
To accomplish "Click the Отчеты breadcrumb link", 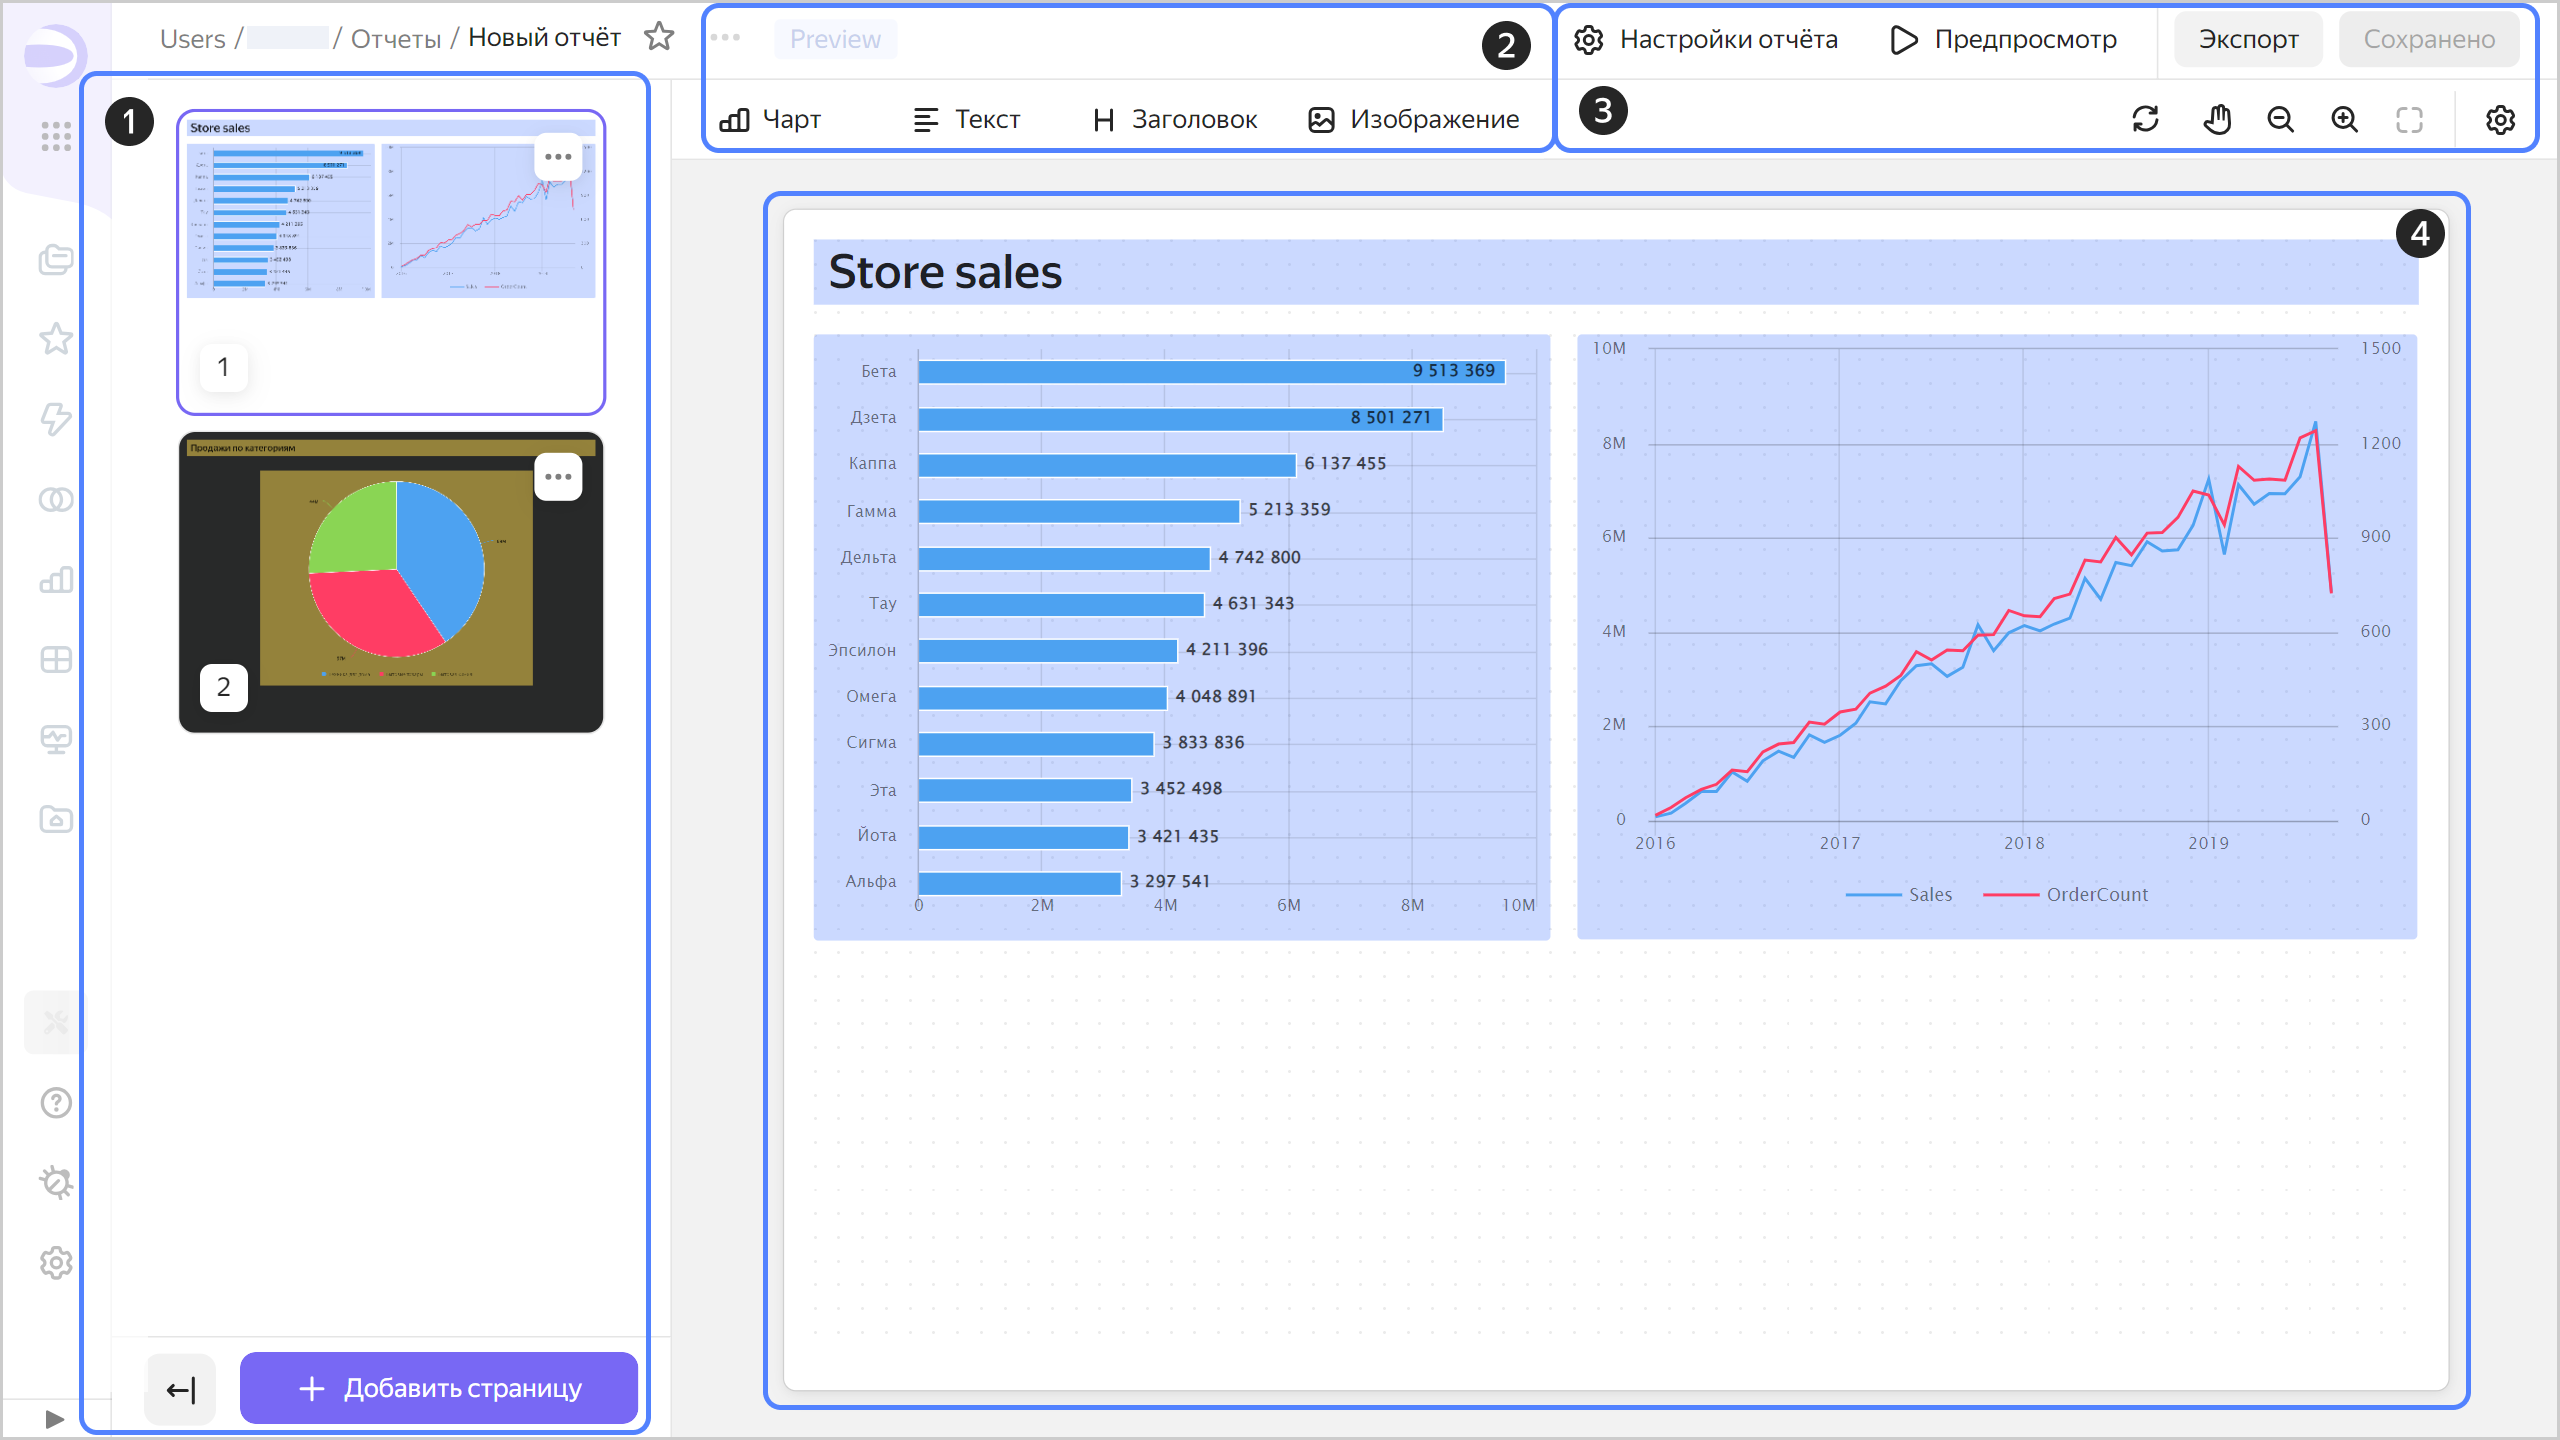I will (396, 39).
